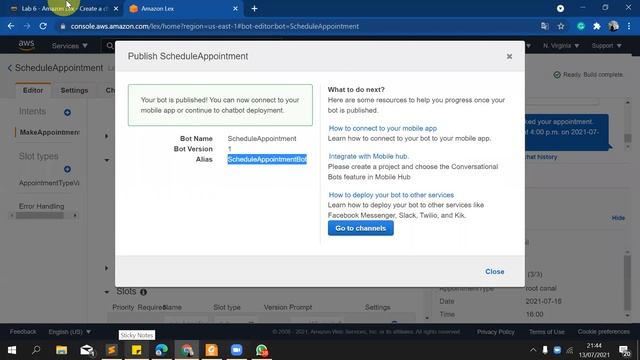This screenshot has width=640, height=360.
Task: Open Privacy Policy footer link
Action: 496,332
